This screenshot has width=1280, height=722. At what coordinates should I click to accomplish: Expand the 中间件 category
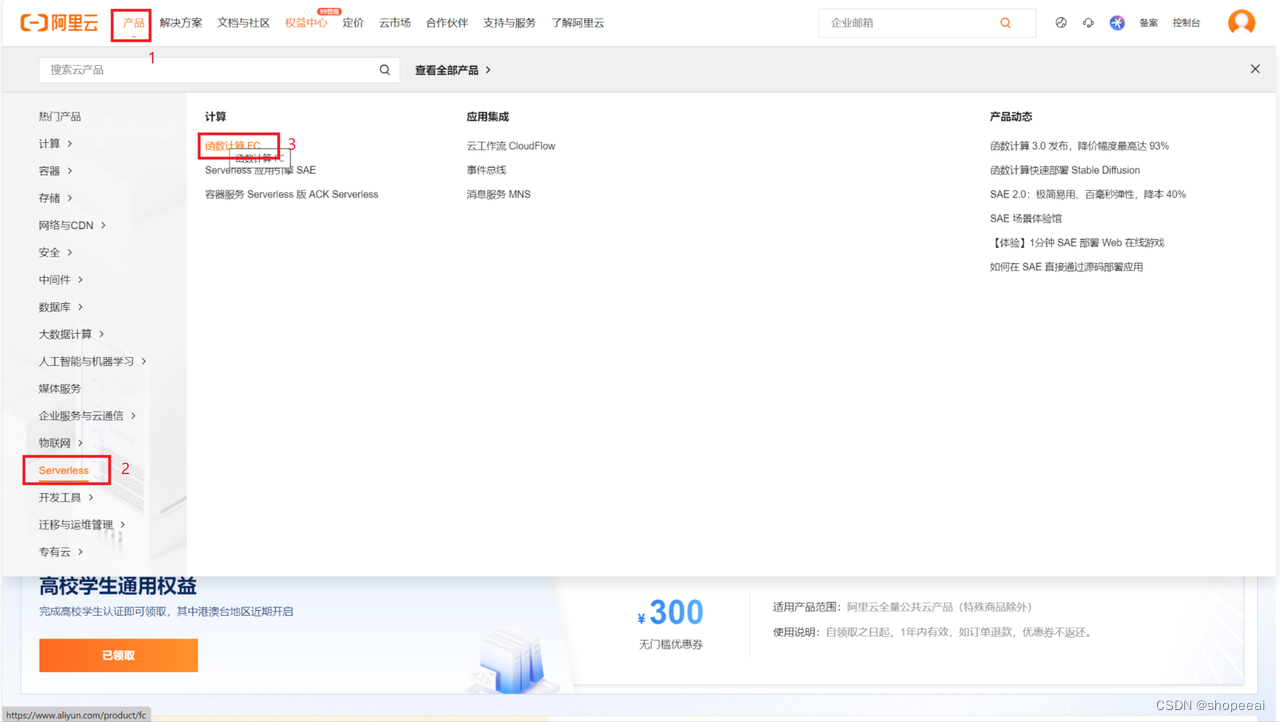(x=61, y=280)
